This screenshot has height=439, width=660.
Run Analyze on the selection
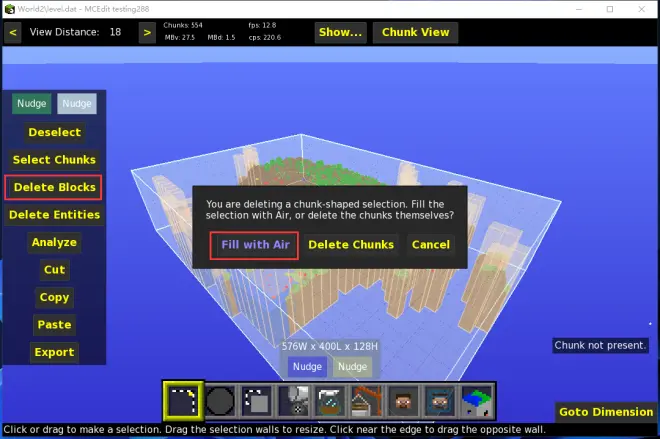pos(54,242)
